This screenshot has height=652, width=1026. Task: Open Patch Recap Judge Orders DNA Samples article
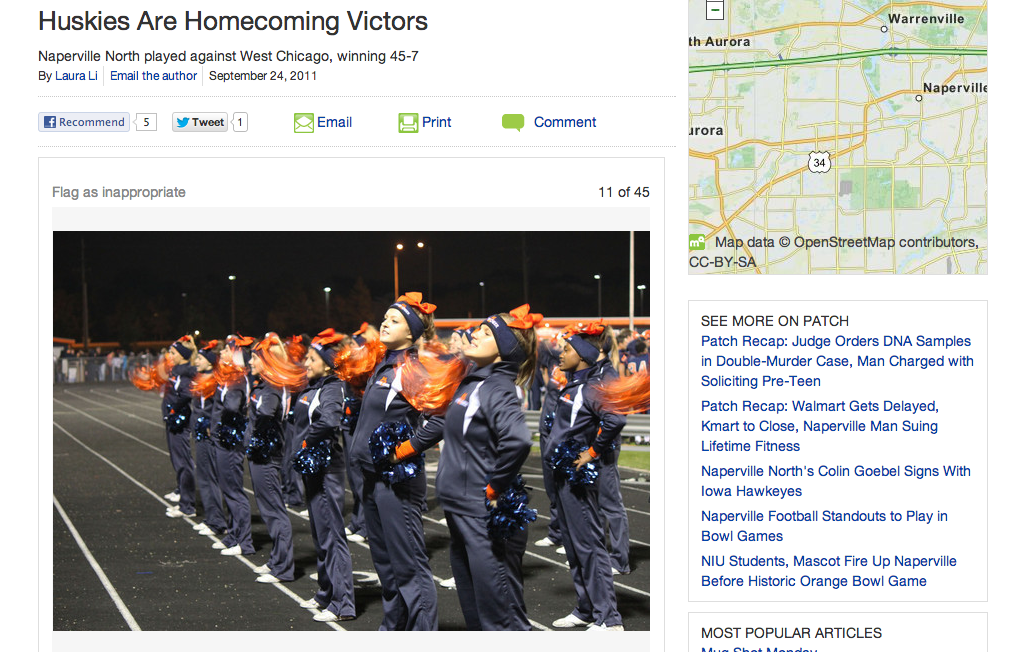click(x=837, y=361)
